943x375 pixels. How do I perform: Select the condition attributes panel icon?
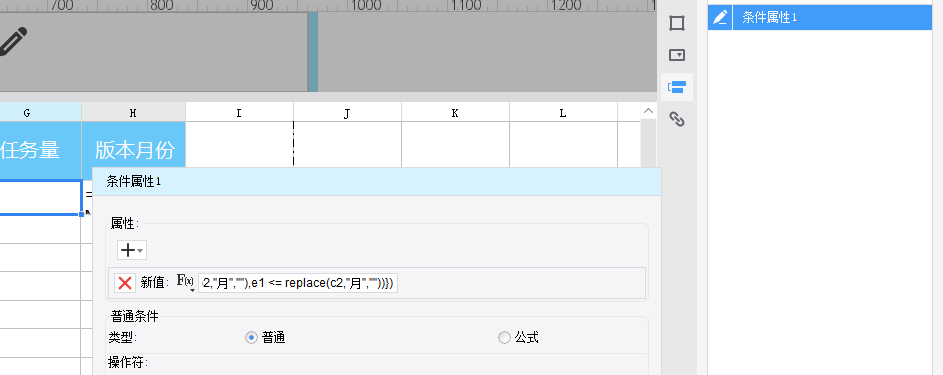pos(677,87)
